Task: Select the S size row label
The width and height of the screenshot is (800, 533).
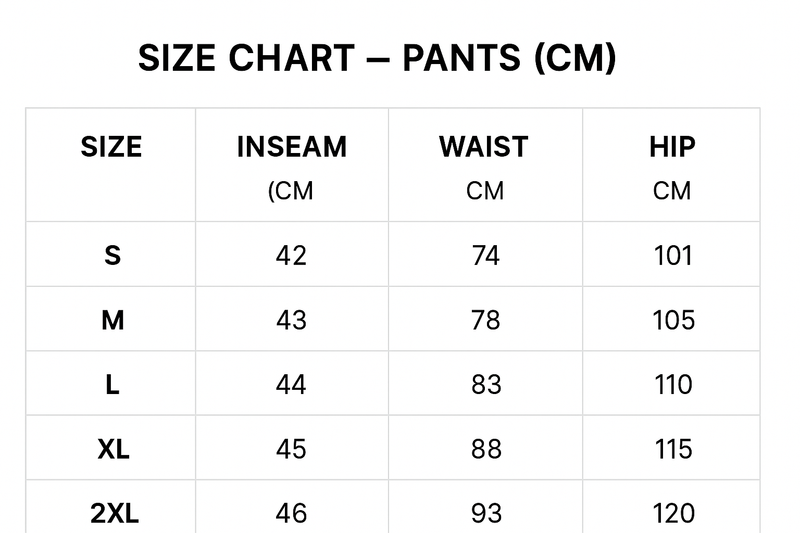Action: pos(112,256)
